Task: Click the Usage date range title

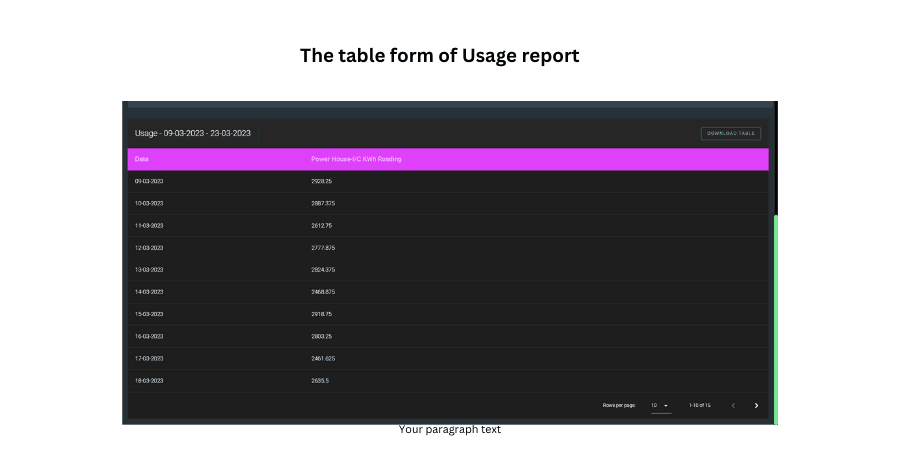Action: coord(193,133)
